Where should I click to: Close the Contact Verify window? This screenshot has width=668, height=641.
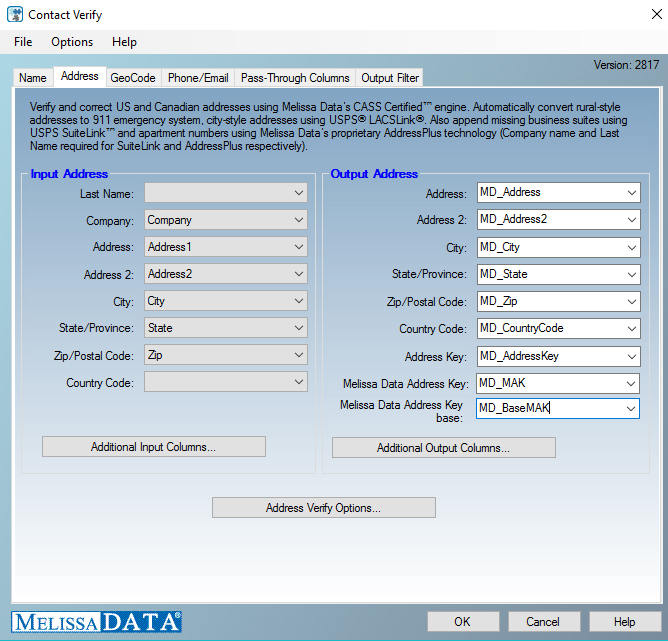click(656, 14)
